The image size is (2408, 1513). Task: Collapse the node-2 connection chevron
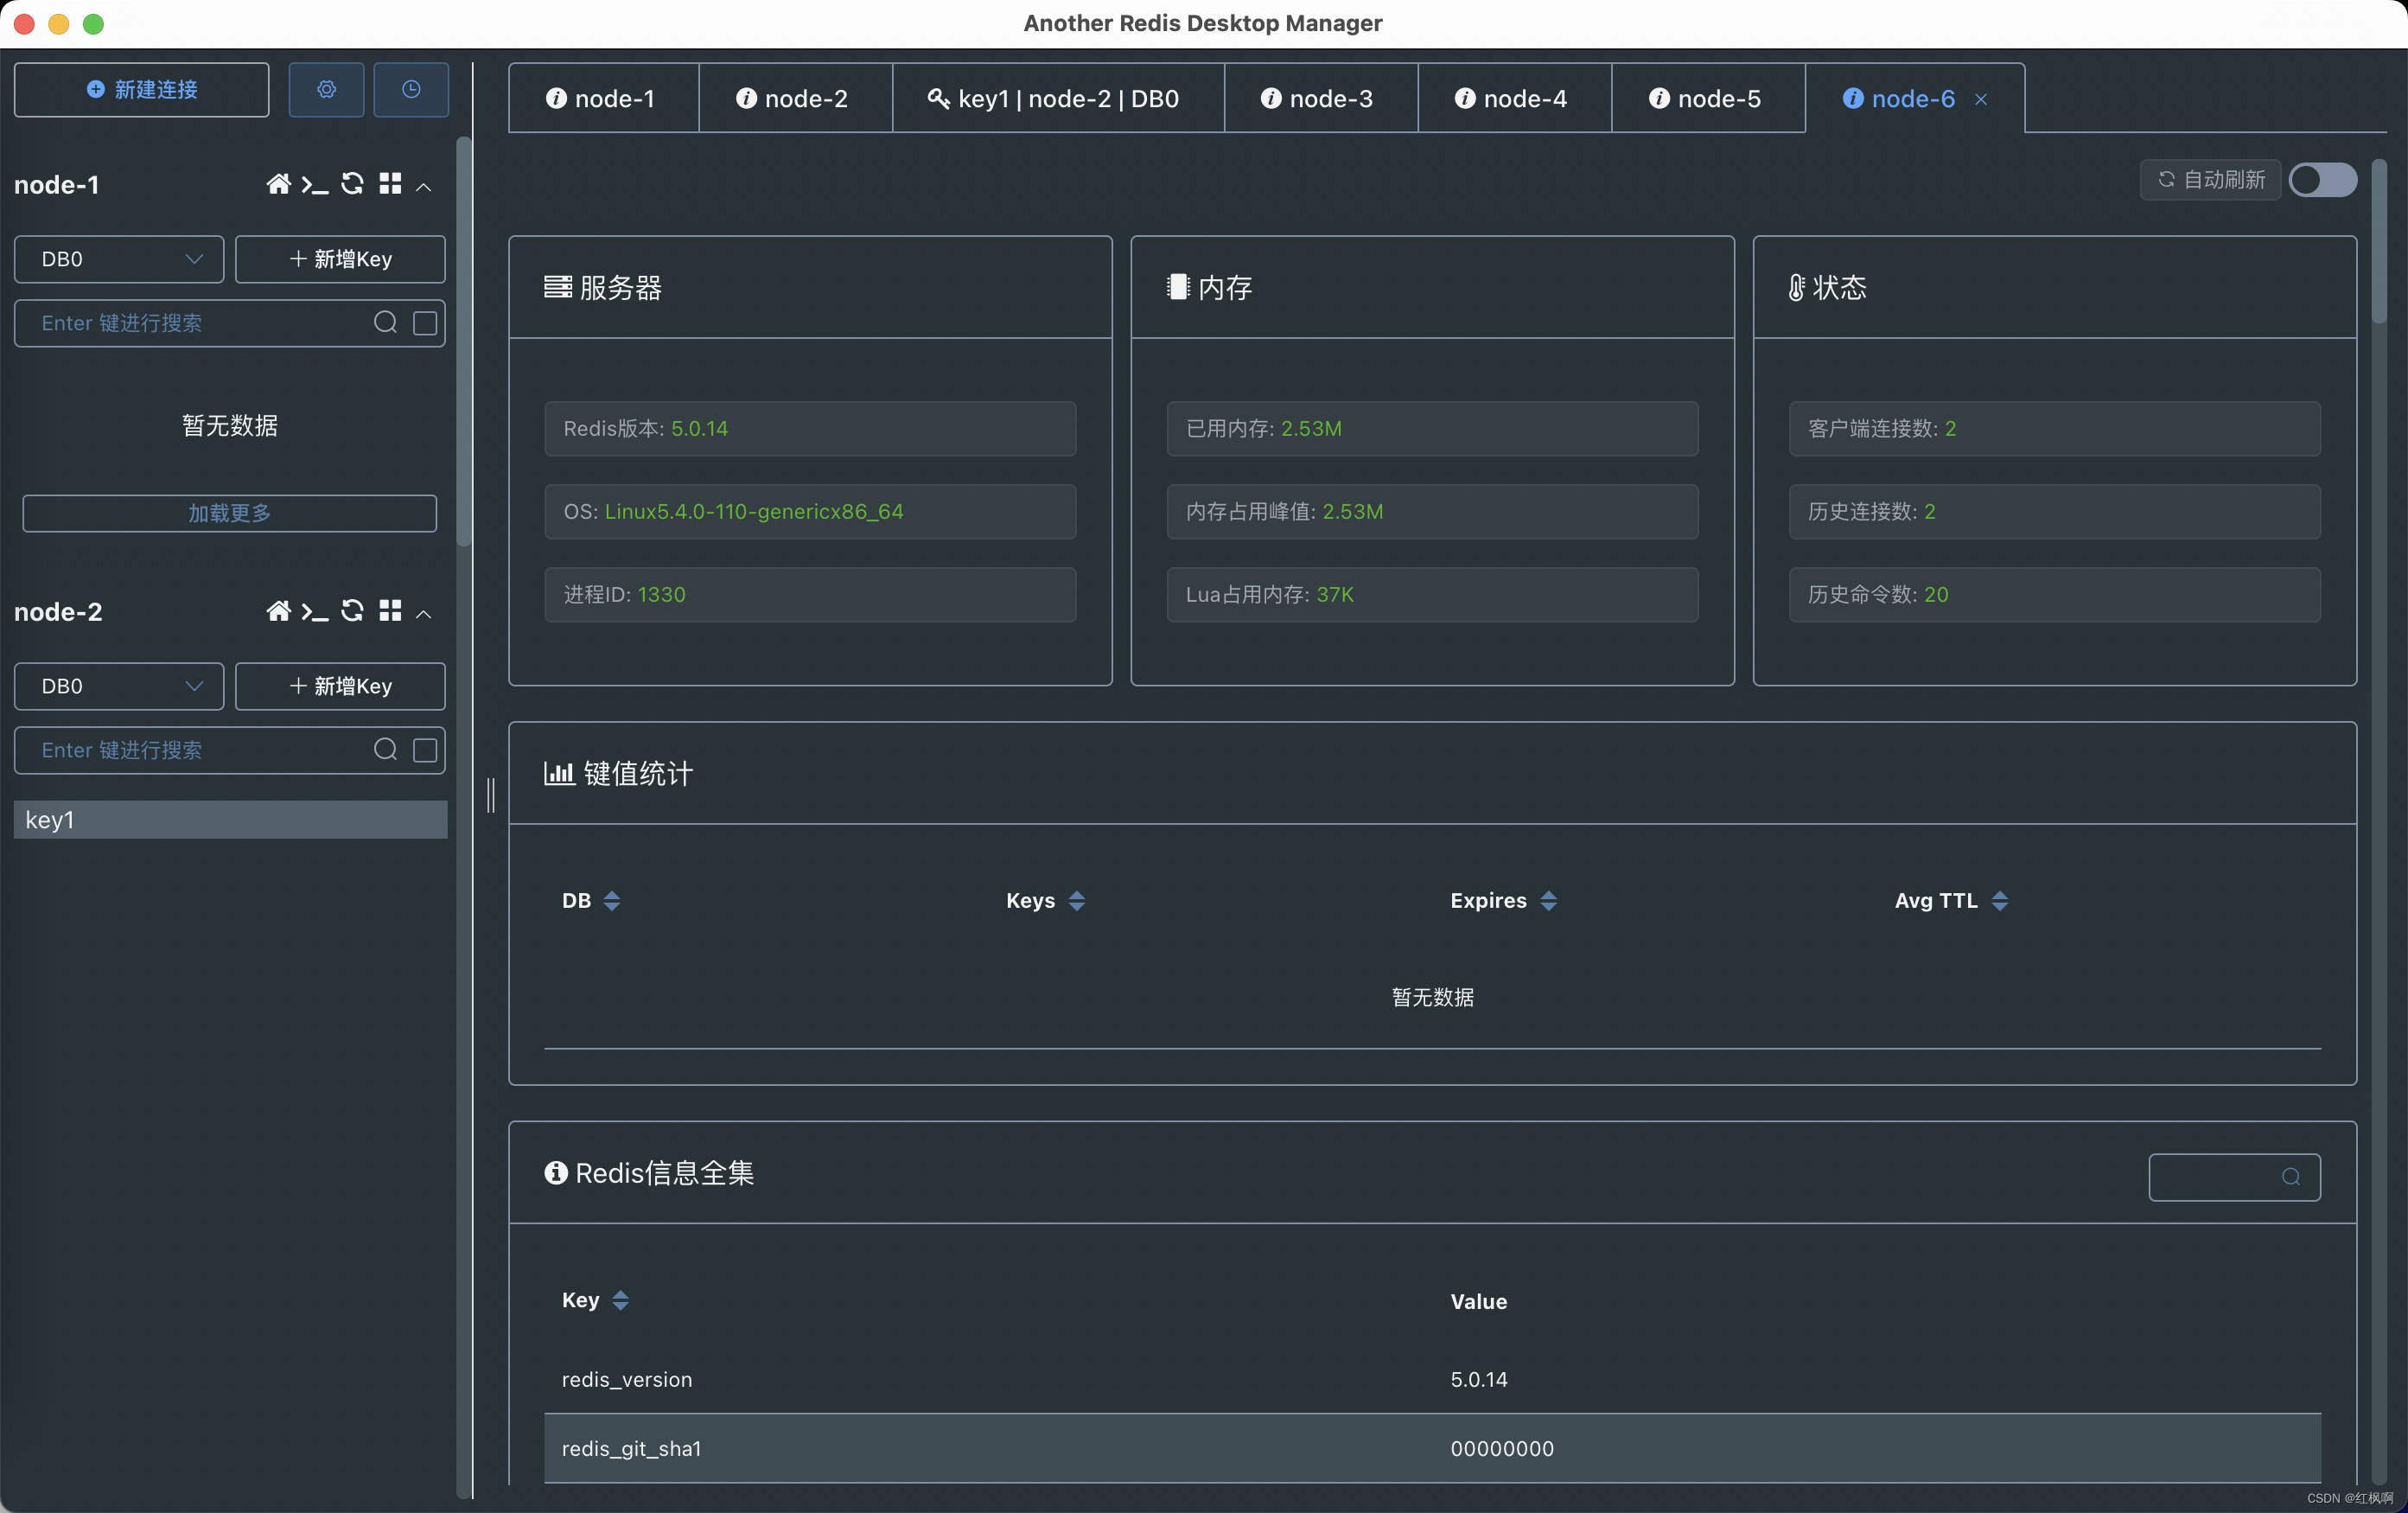pos(424,613)
